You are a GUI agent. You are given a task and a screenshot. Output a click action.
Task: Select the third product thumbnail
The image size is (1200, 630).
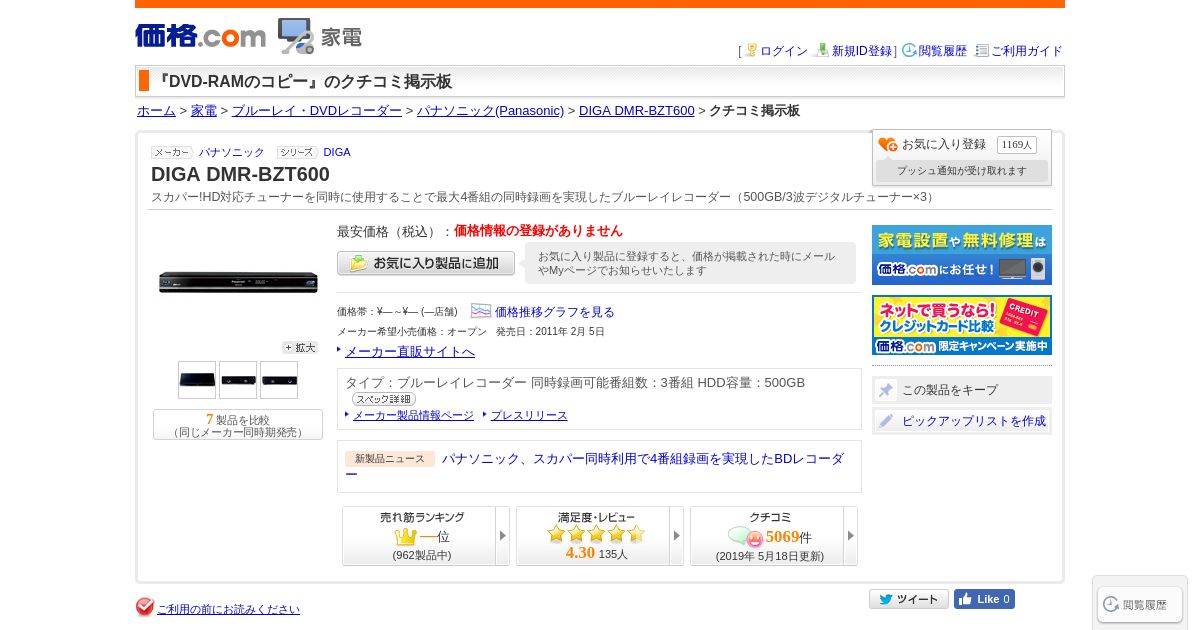click(279, 380)
